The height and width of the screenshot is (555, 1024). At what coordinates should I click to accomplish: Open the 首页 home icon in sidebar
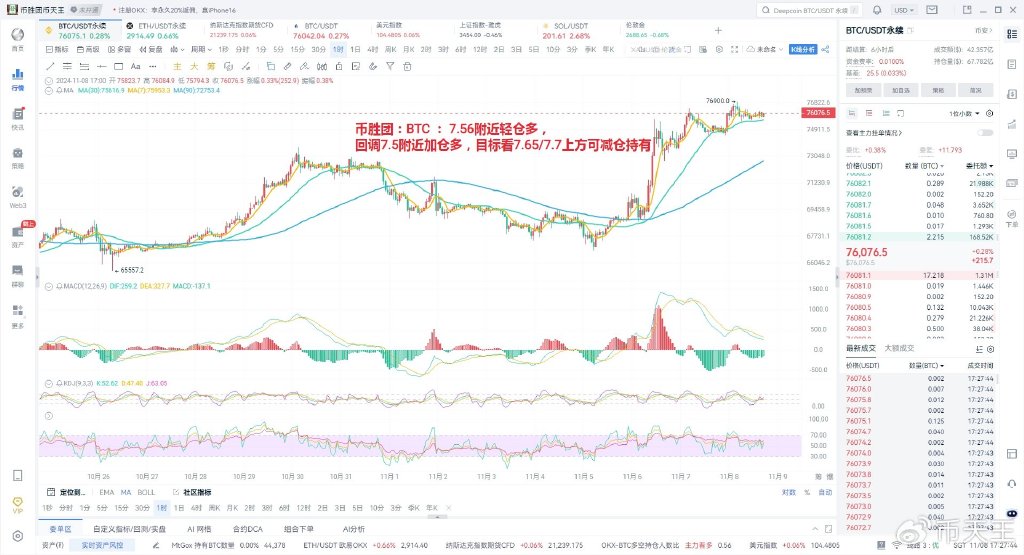coord(18,39)
